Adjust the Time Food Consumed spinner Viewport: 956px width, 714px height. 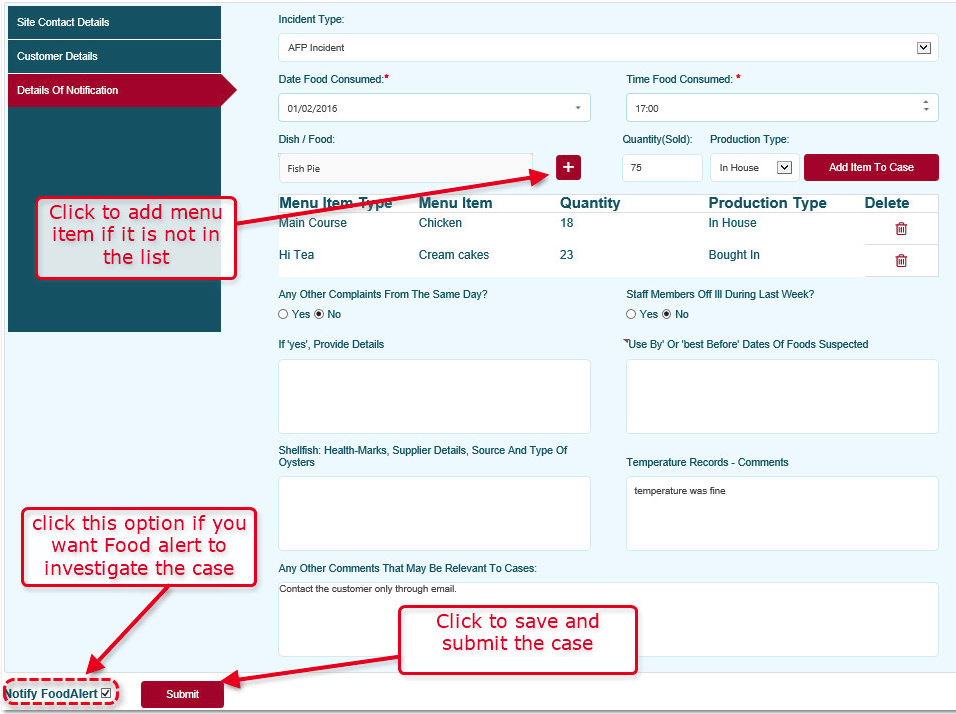coord(925,107)
